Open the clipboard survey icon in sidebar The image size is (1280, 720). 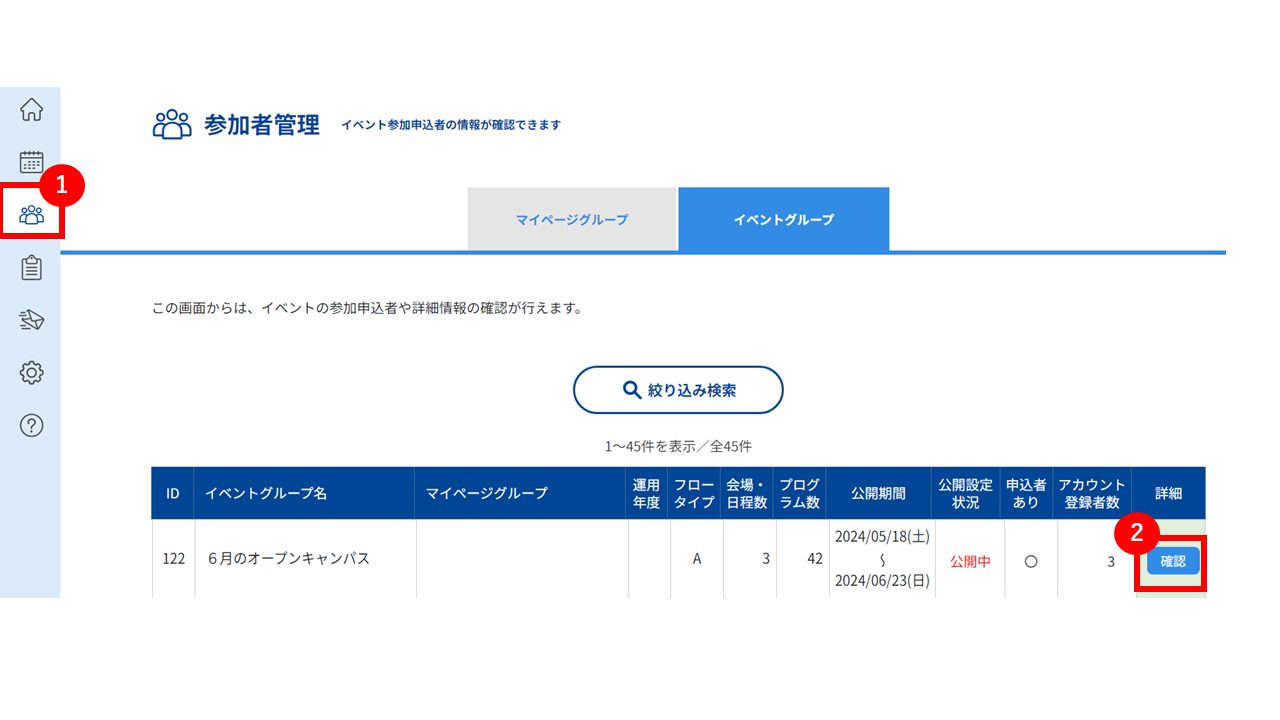(x=32, y=267)
